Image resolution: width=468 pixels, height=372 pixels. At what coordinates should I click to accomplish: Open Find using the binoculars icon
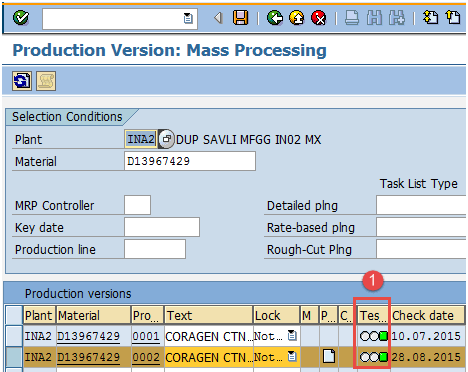374,18
